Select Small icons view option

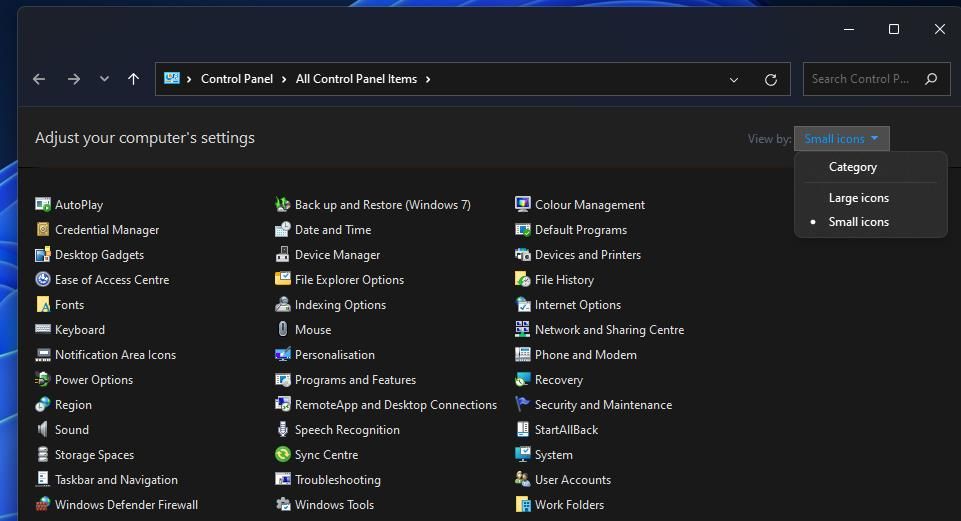[858, 222]
